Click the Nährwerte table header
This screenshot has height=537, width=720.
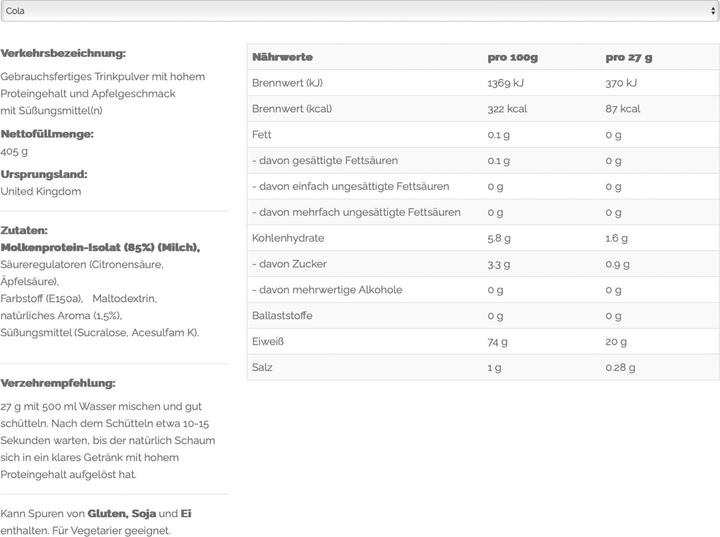click(x=283, y=57)
